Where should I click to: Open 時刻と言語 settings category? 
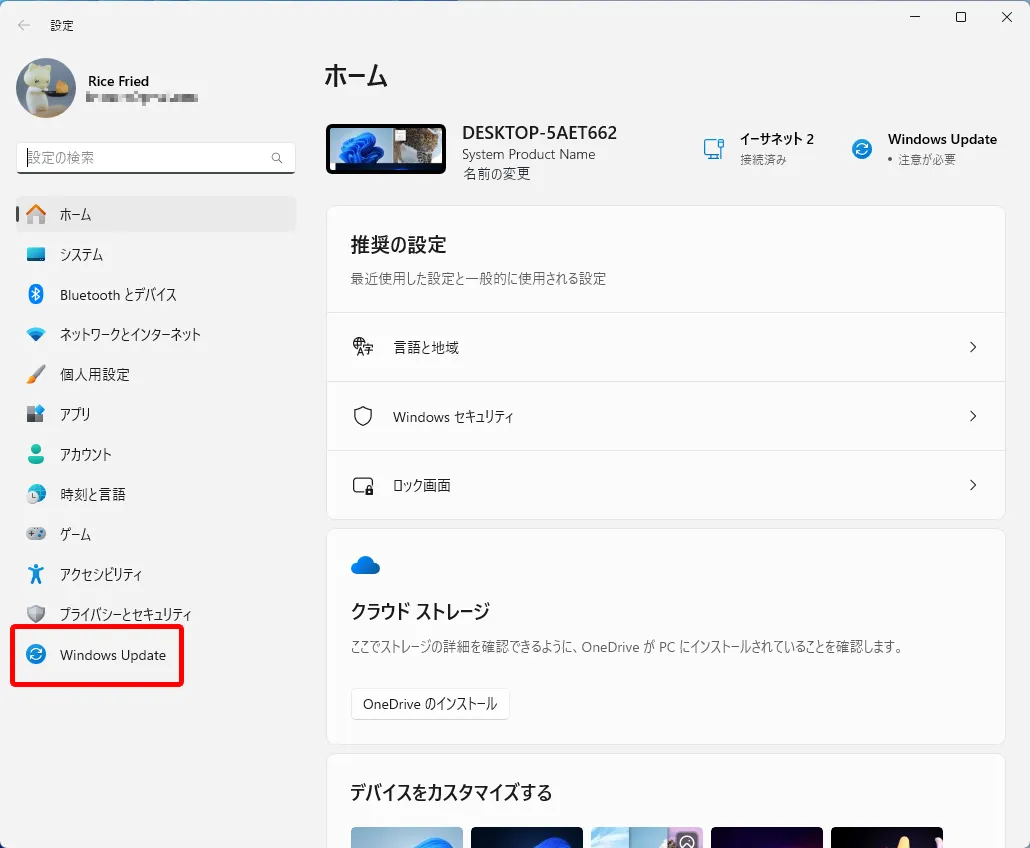[x=156, y=494]
